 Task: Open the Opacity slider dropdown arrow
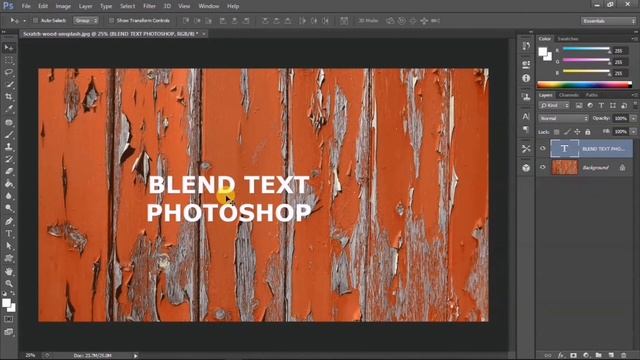tap(633, 118)
